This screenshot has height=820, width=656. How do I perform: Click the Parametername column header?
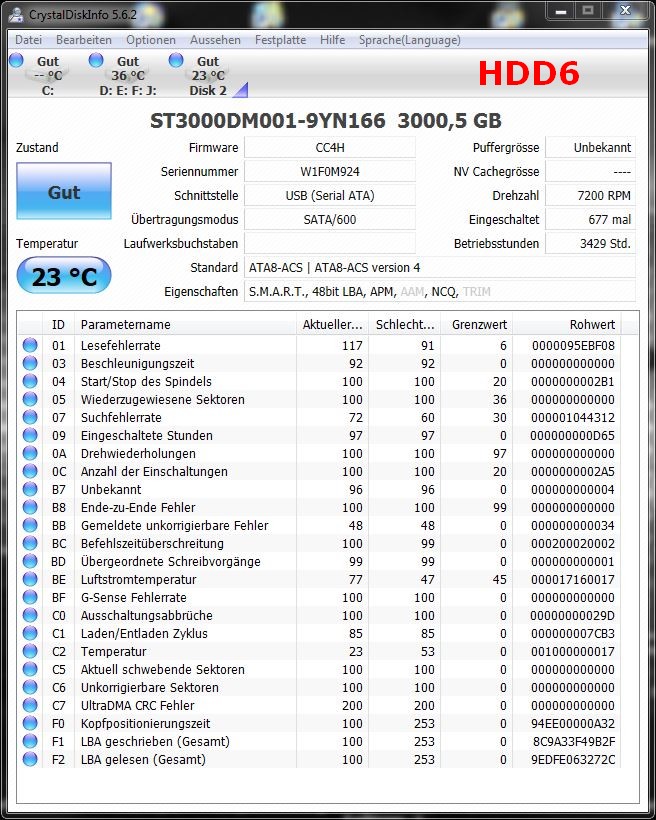[185, 325]
